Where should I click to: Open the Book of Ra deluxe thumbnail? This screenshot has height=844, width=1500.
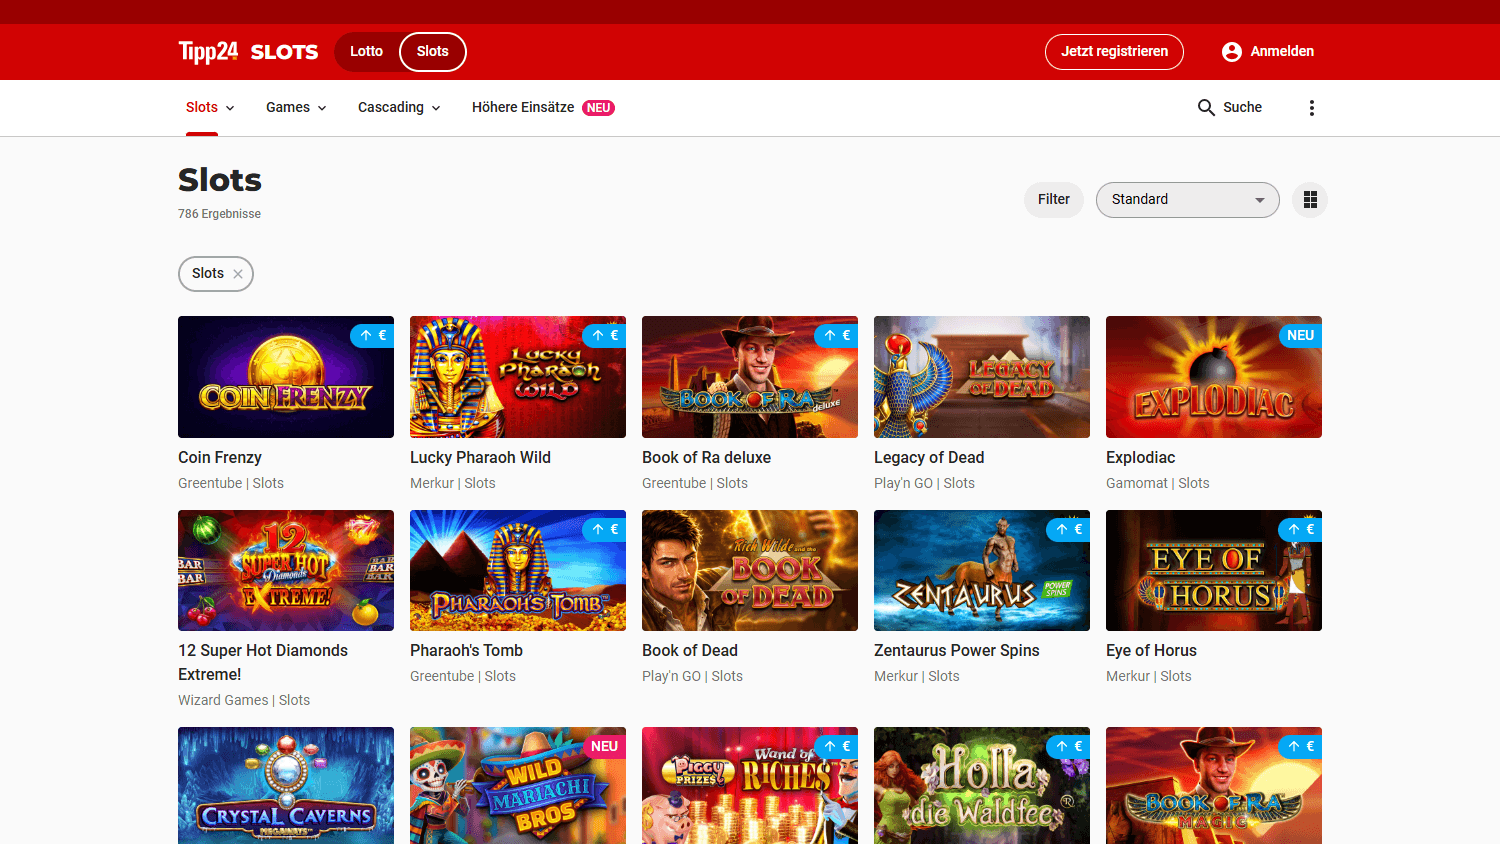pyautogui.click(x=750, y=377)
